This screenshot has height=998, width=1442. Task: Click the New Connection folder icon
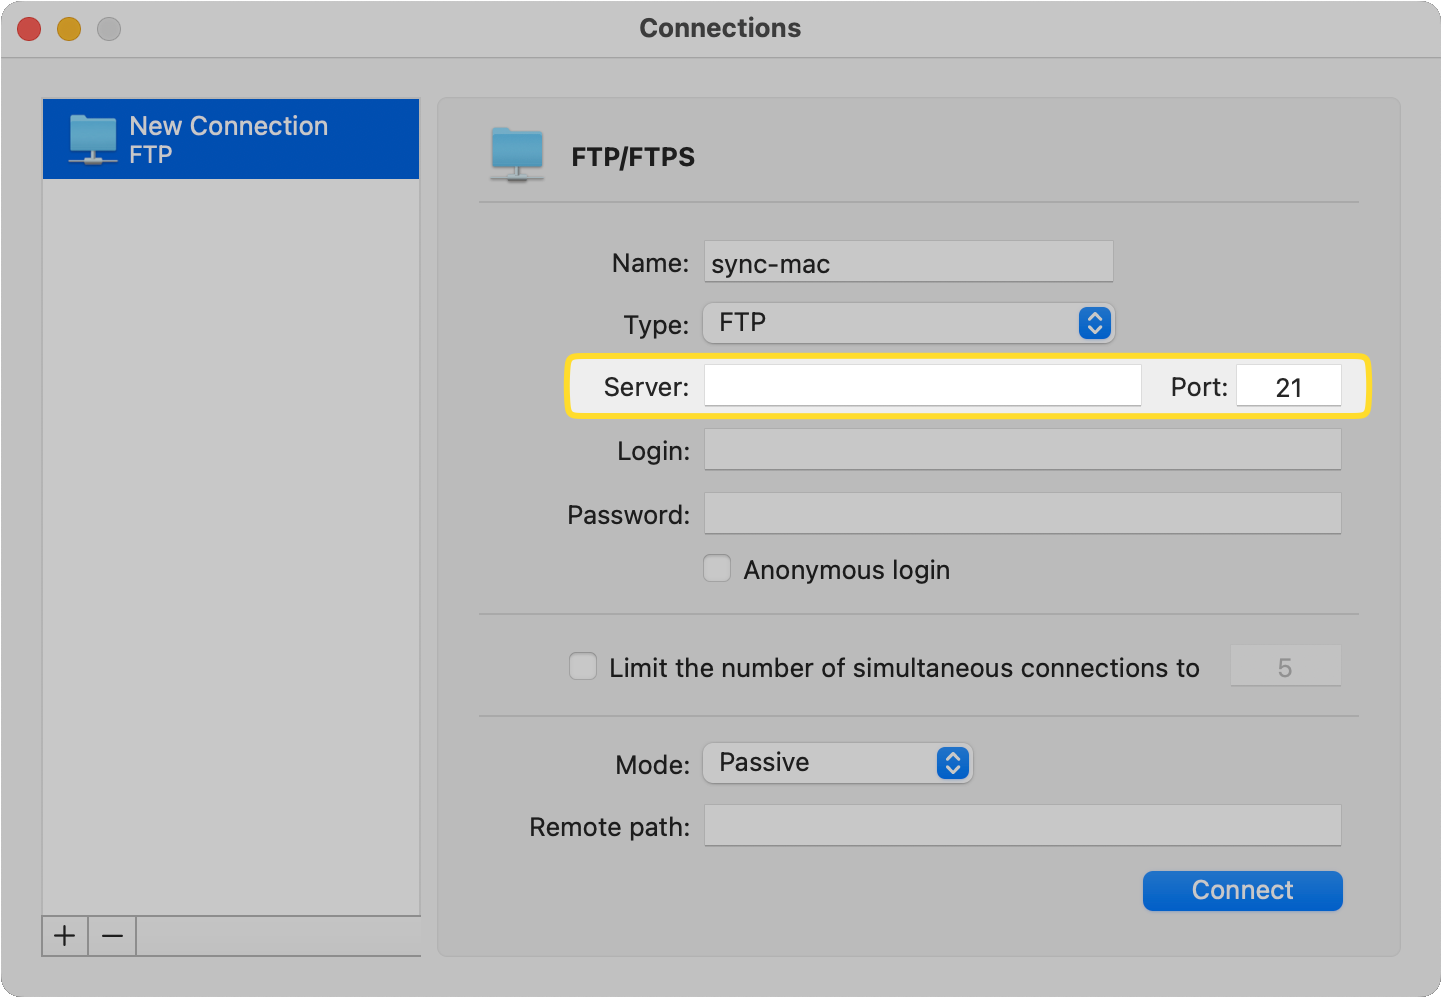coord(92,139)
